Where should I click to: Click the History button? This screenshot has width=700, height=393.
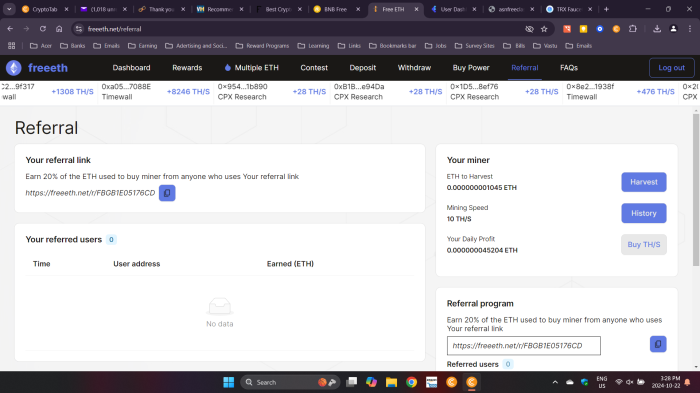644,213
